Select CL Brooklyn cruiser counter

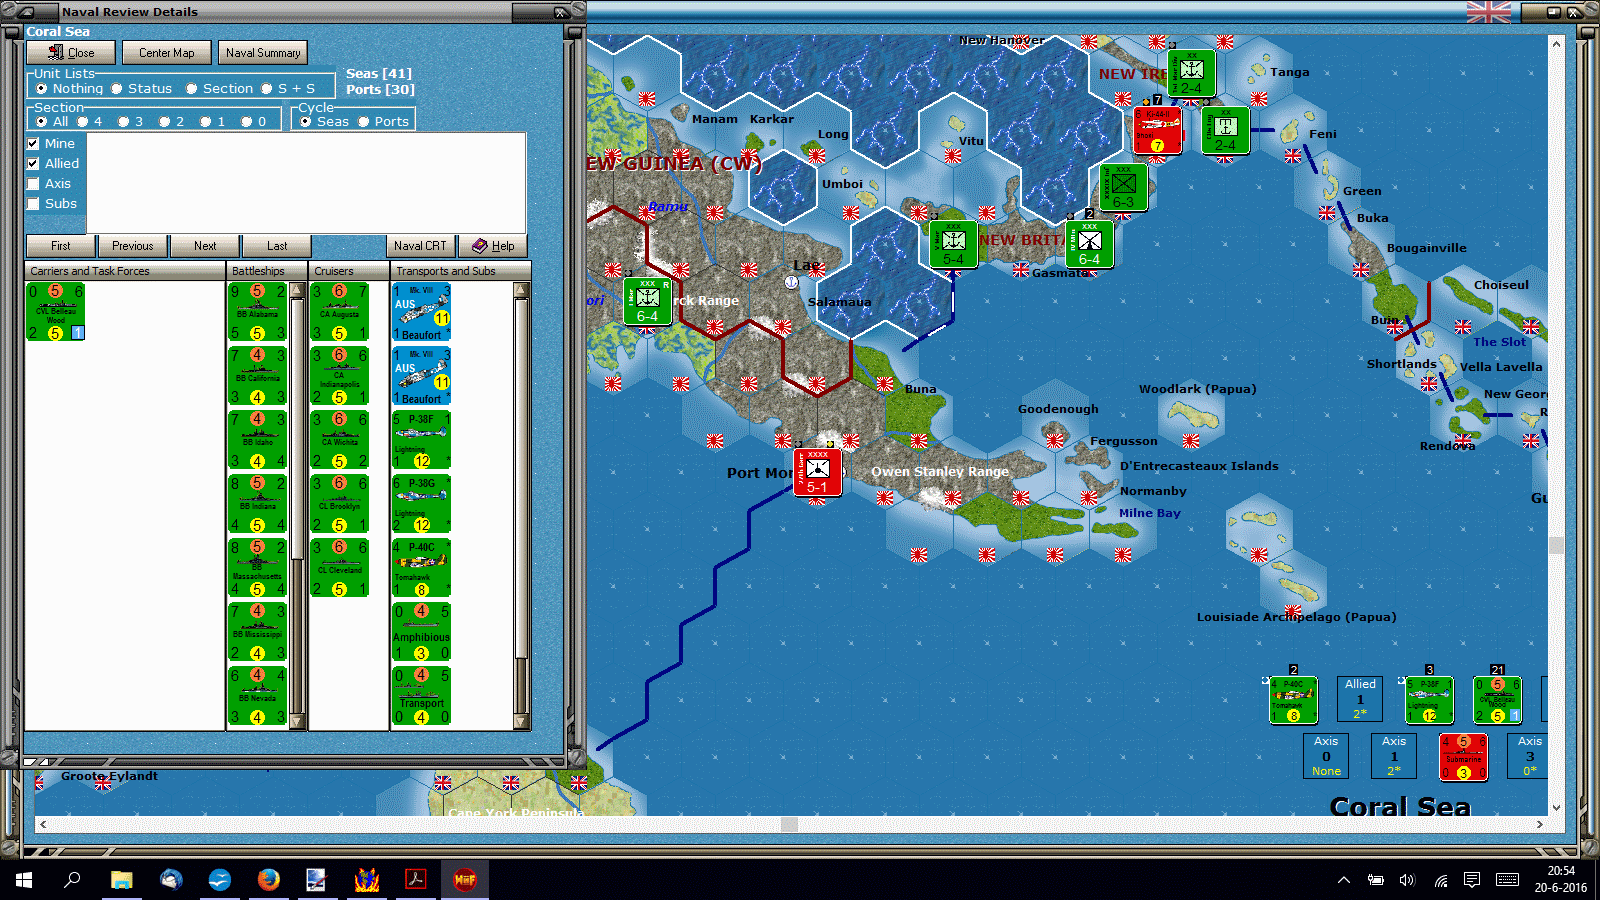point(340,504)
